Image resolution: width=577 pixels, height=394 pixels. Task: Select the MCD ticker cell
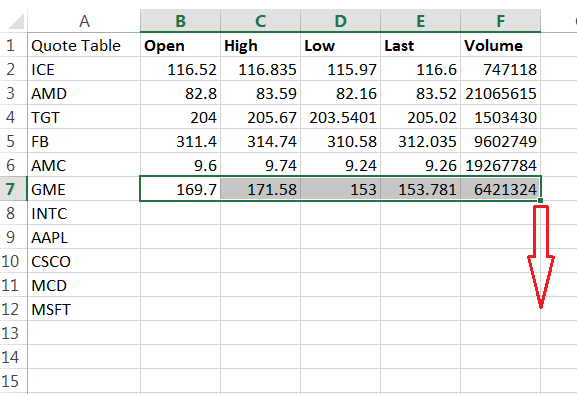84,285
